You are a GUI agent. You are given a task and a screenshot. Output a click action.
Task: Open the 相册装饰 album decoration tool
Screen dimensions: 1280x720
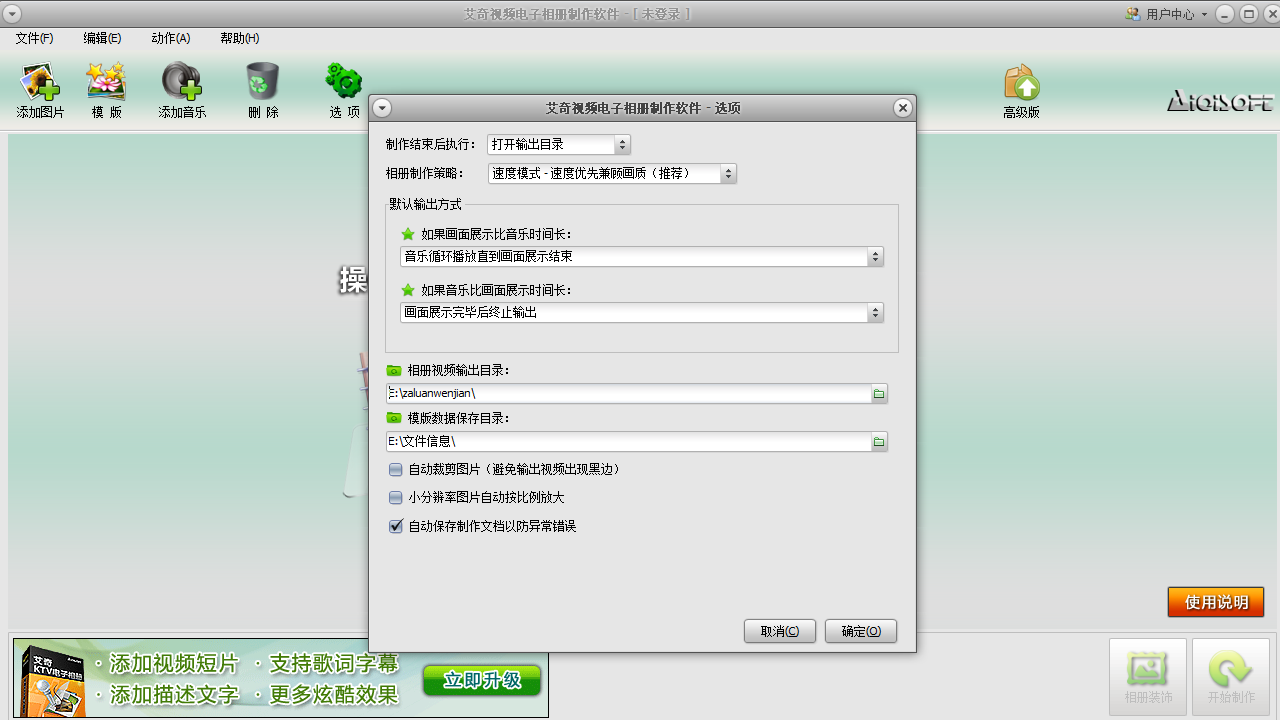tap(1147, 677)
